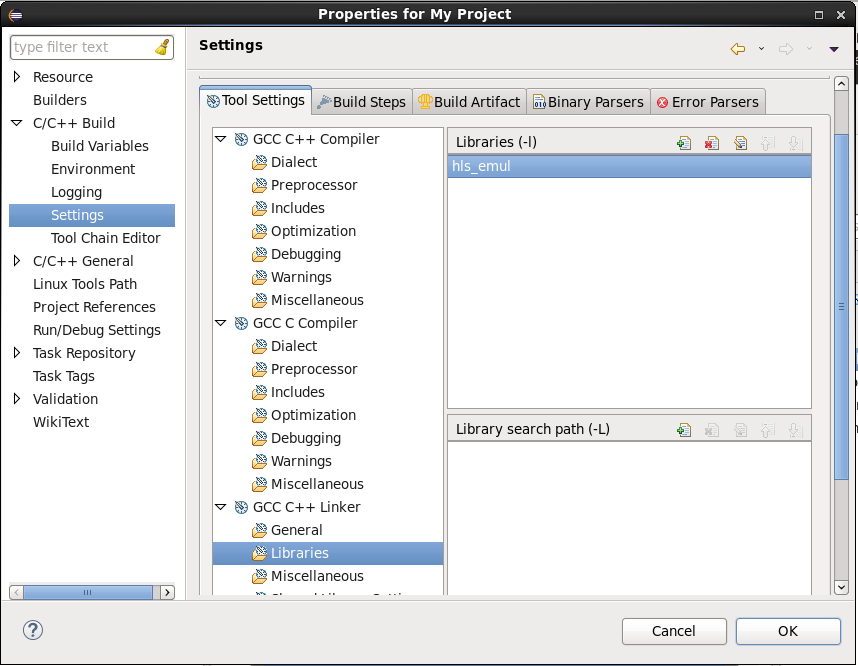Select the GCC C Compiler tool node
Image resolution: width=858 pixels, height=666 pixels.
point(305,323)
